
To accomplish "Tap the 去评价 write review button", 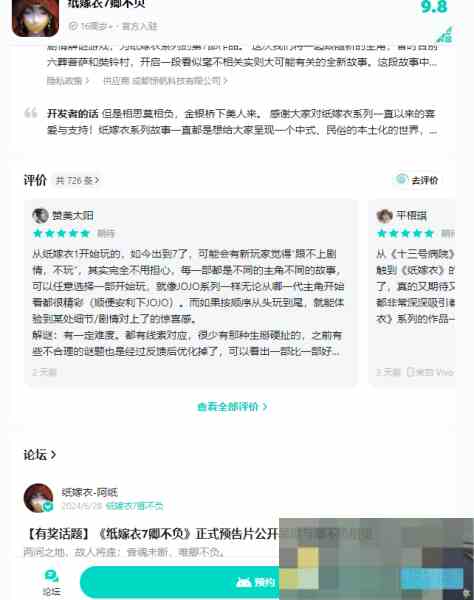I will [417, 180].
